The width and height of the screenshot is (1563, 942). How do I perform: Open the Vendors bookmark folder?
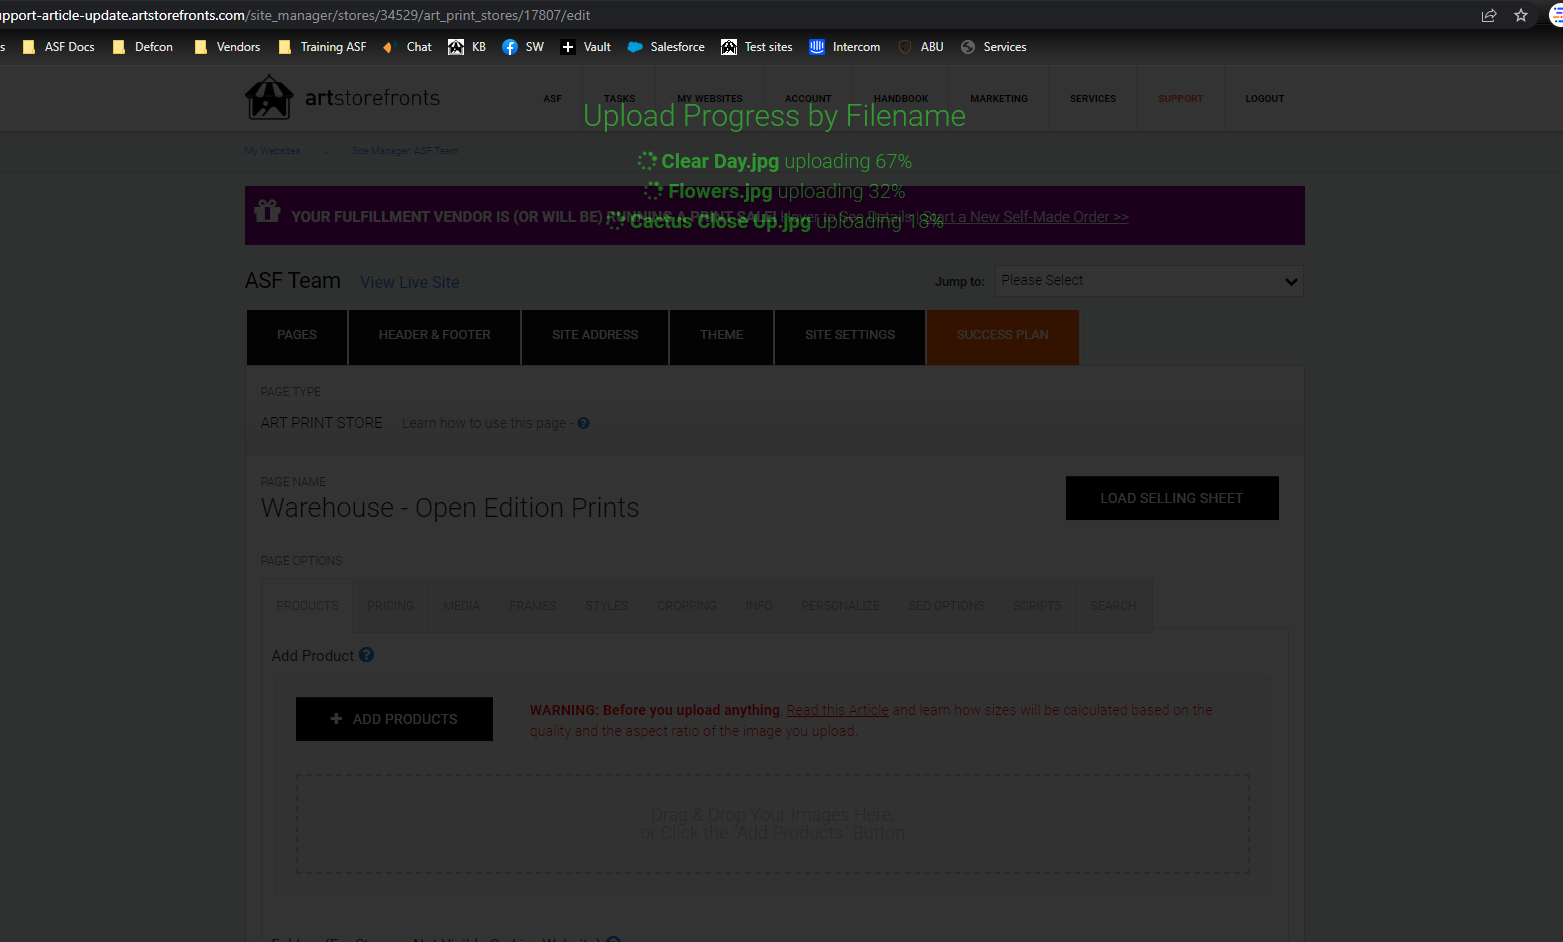point(227,47)
